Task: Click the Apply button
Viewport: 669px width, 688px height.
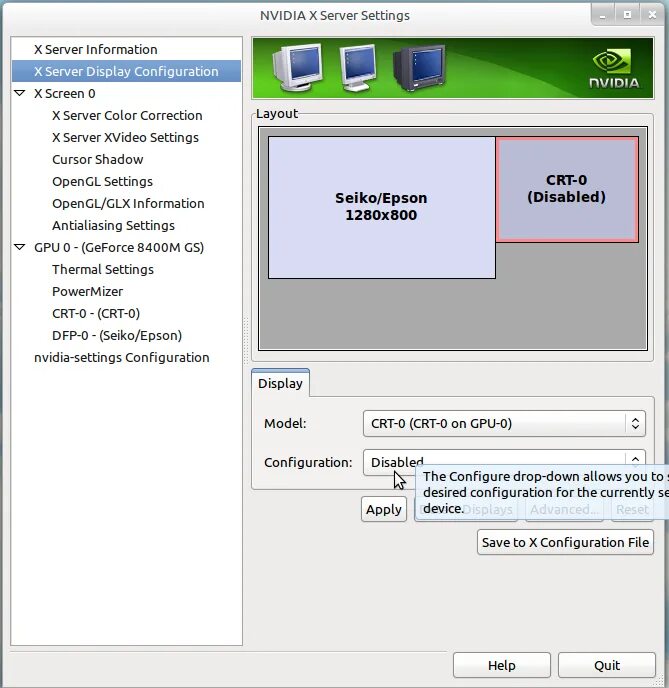Action: click(384, 509)
